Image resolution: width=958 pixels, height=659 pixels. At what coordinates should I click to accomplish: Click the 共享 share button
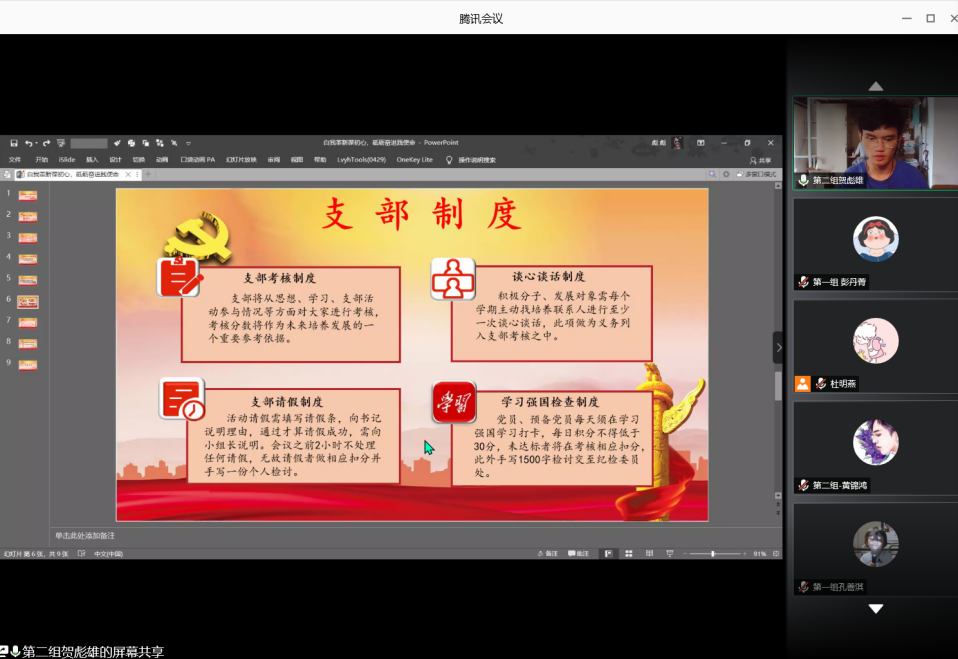pos(760,159)
